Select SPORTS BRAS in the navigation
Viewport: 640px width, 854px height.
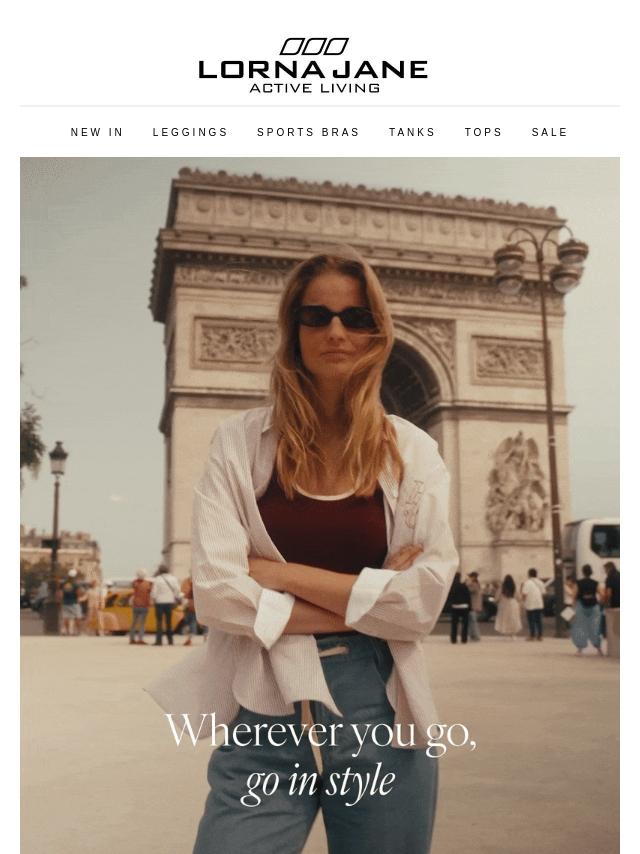pyautogui.click(x=308, y=132)
